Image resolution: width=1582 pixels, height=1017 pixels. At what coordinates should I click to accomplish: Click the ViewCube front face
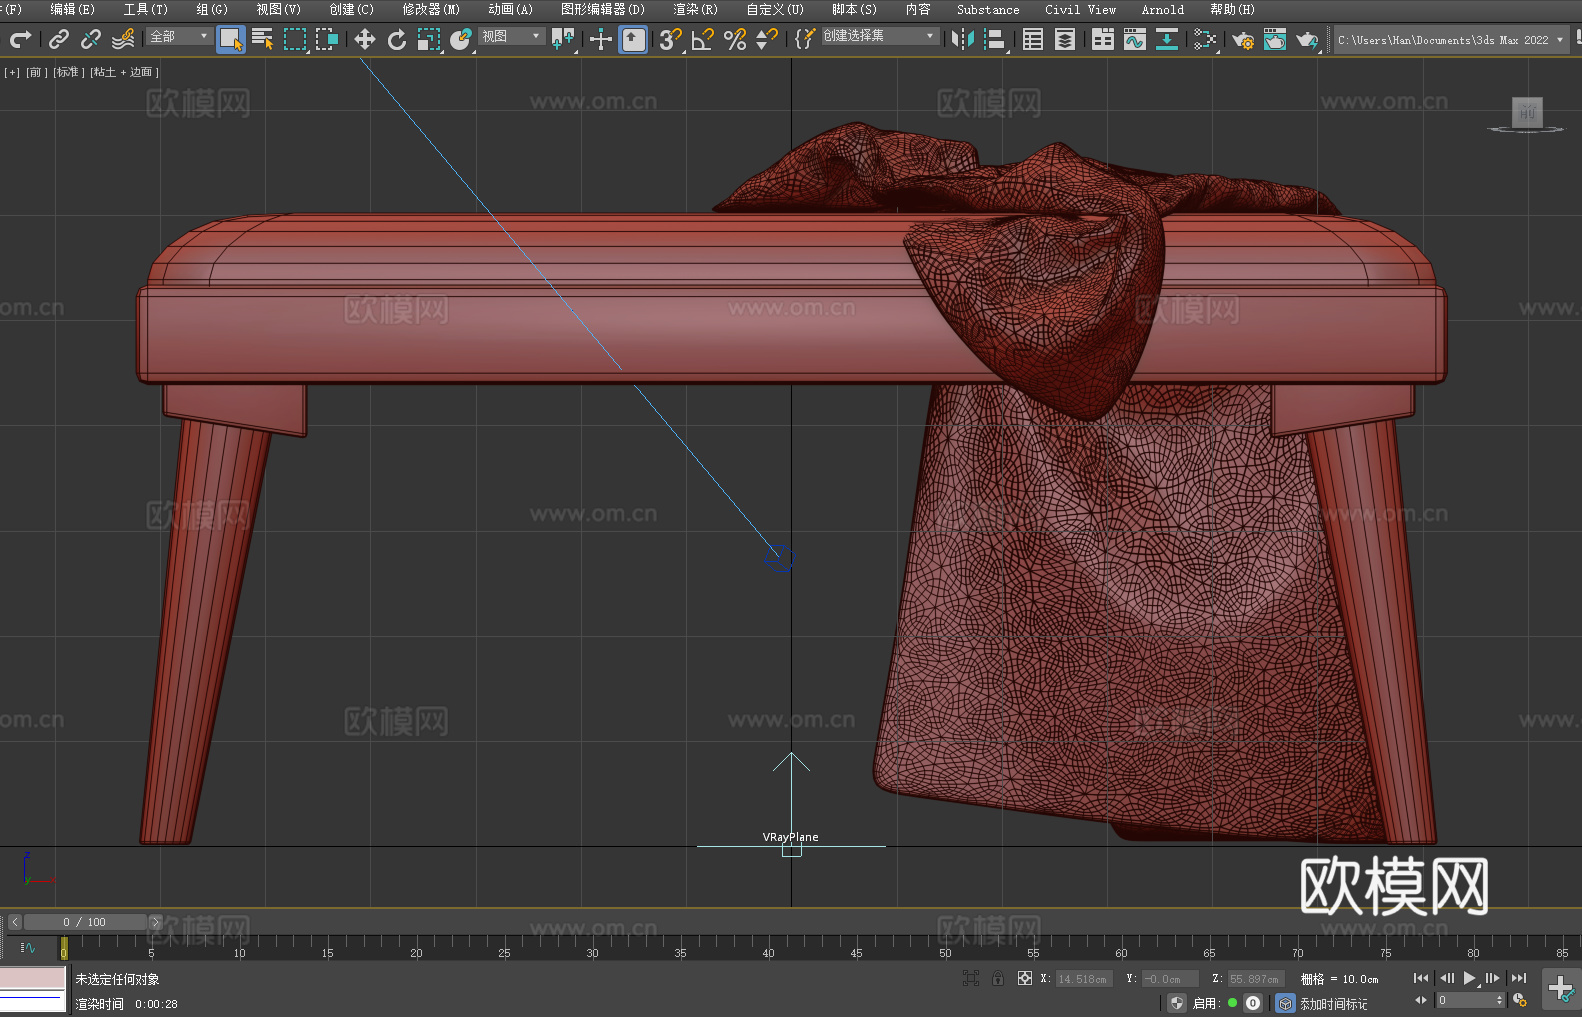[x=1527, y=112]
